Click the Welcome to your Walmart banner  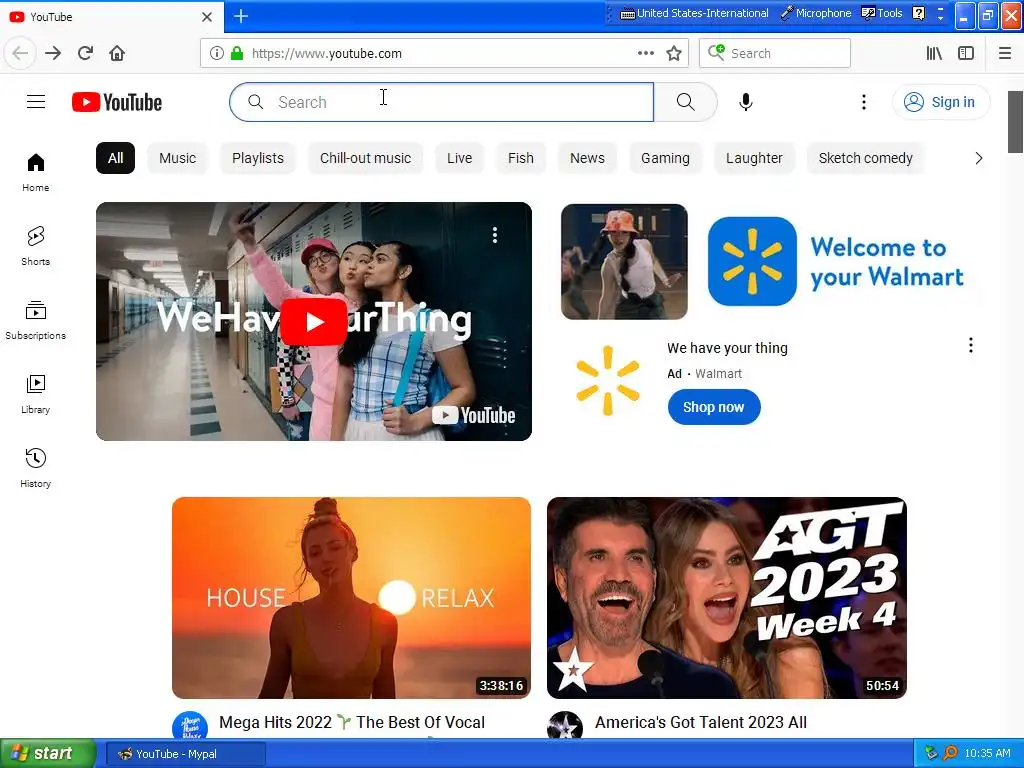836,261
